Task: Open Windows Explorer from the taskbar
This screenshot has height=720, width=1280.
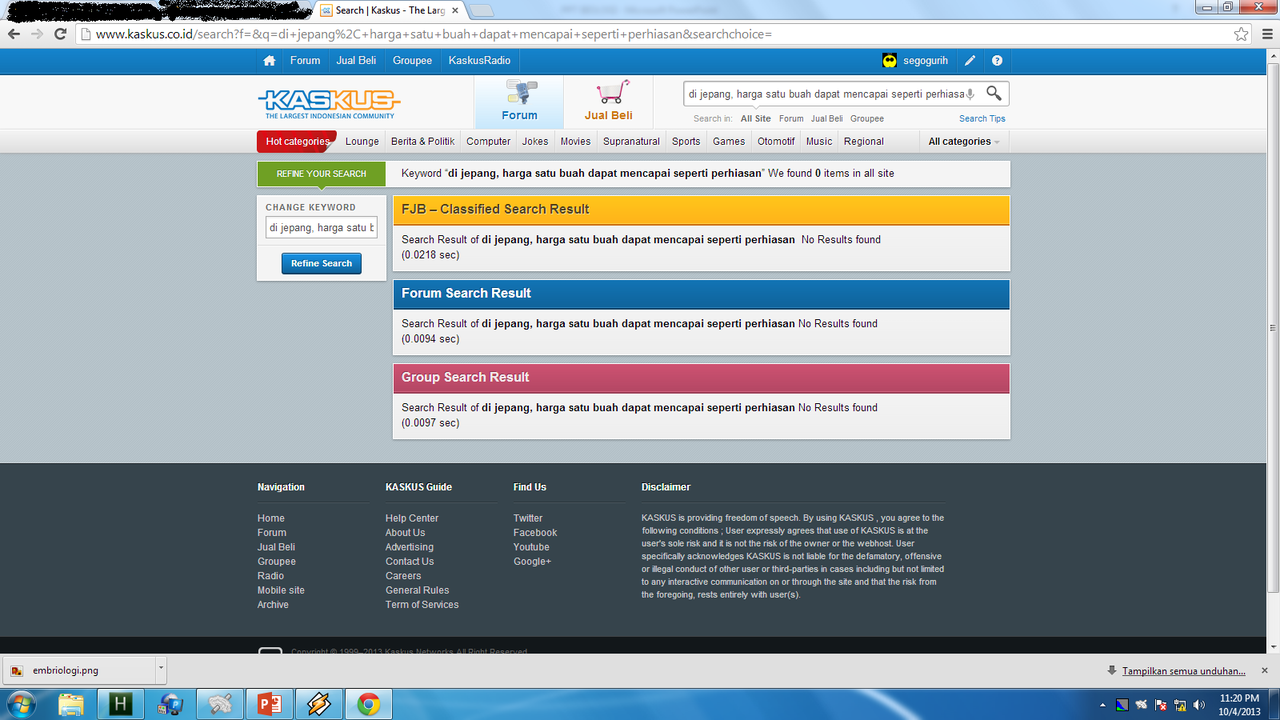Action: [71, 704]
